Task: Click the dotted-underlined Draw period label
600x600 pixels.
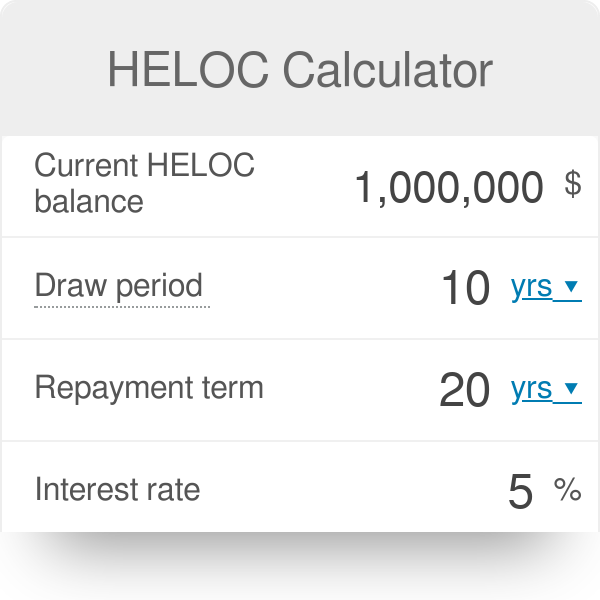Action: (119, 286)
